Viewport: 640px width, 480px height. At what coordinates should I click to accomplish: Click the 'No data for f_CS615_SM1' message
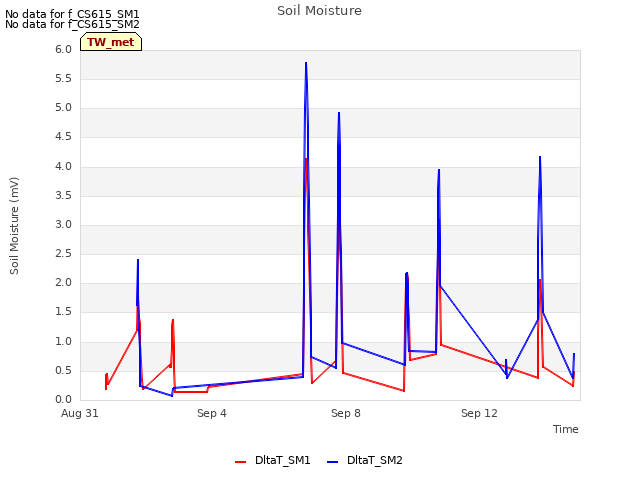tap(72, 14)
